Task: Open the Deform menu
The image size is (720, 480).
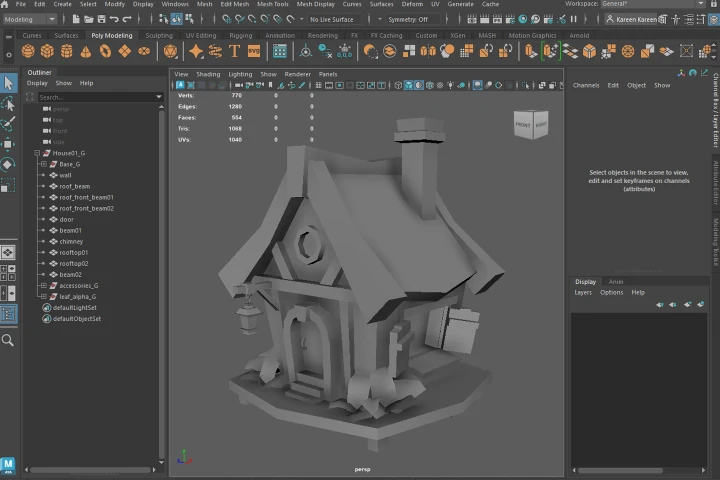Action: [x=412, y=4]
